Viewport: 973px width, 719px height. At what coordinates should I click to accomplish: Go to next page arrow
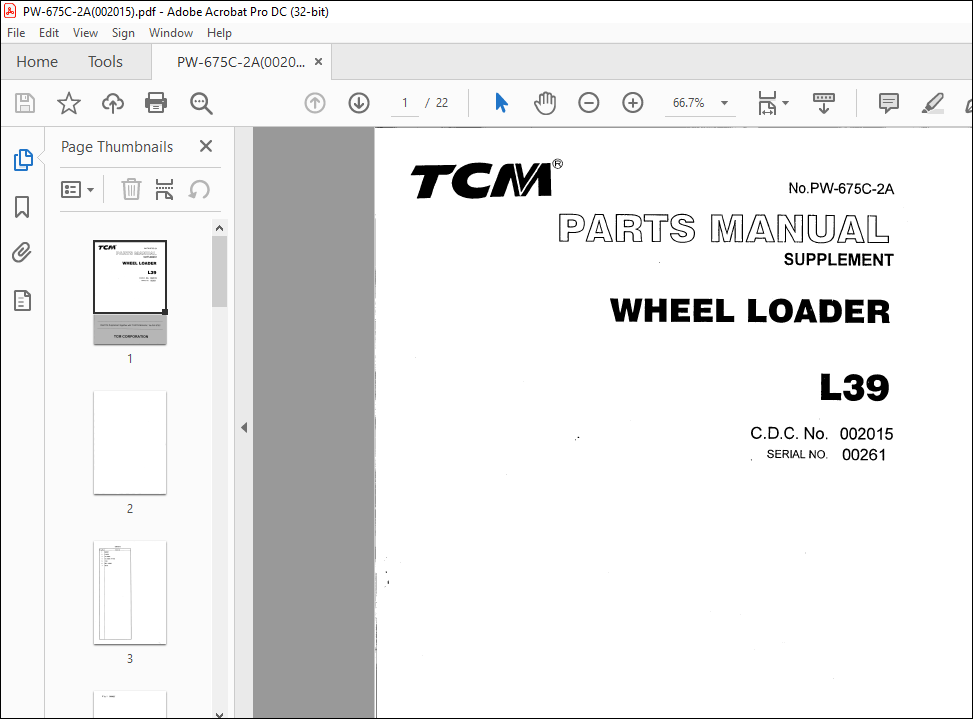coord(359,103)
